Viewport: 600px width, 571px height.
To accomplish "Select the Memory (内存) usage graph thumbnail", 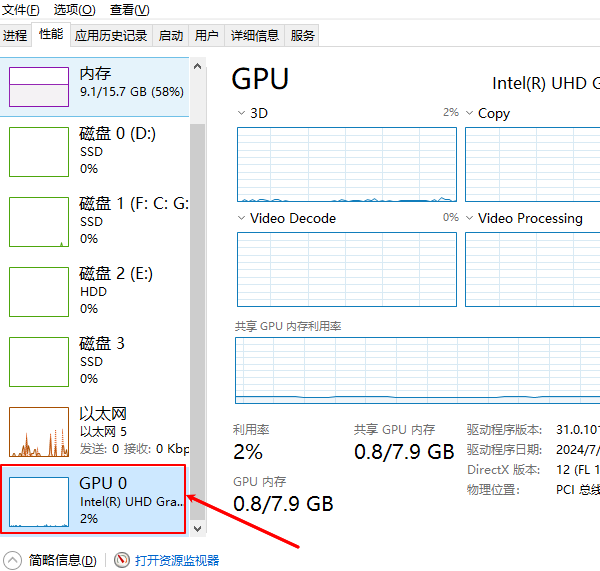I will pyautogui.click(x=39, y=86).
